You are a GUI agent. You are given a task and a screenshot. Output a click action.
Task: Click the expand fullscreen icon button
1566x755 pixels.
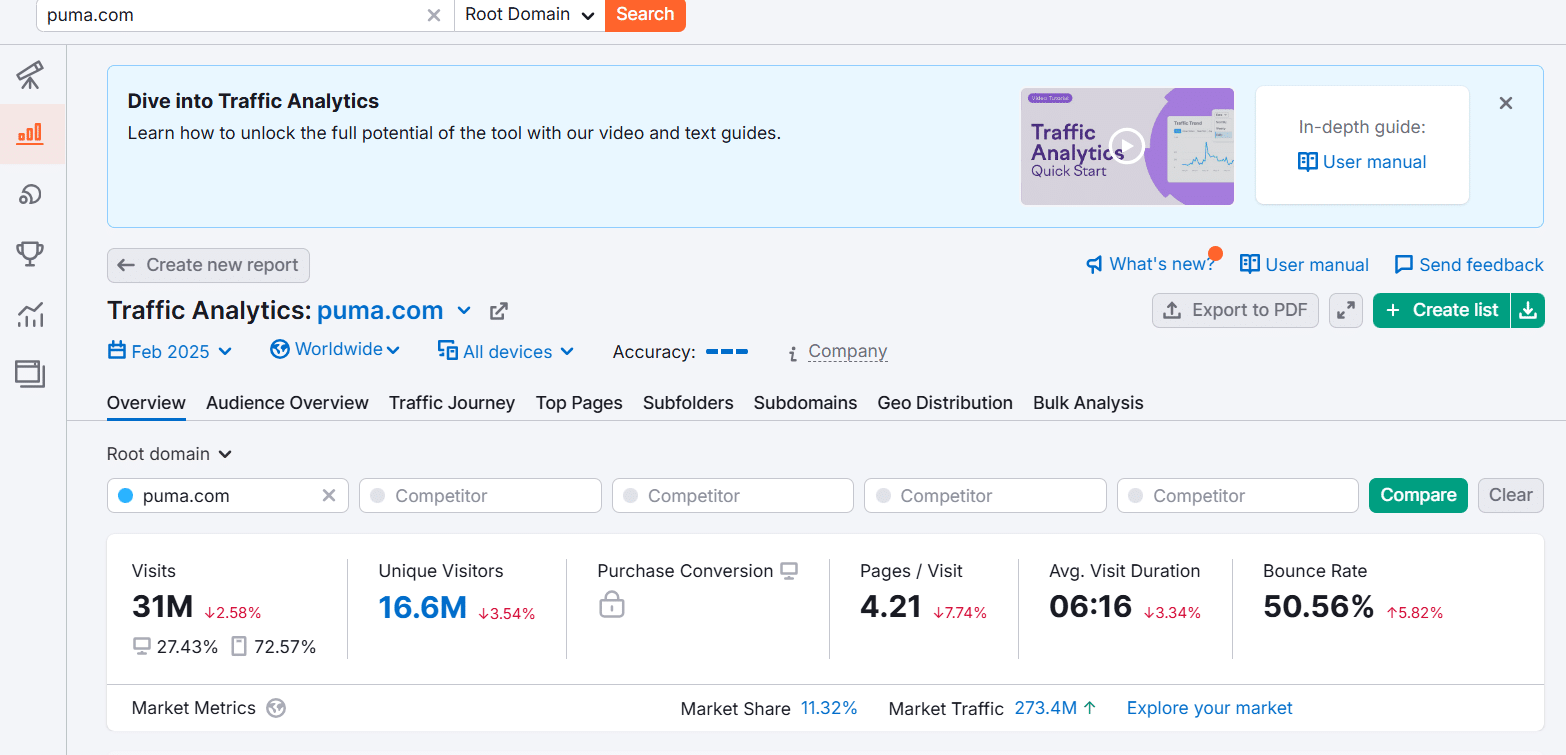[1346, 310]
